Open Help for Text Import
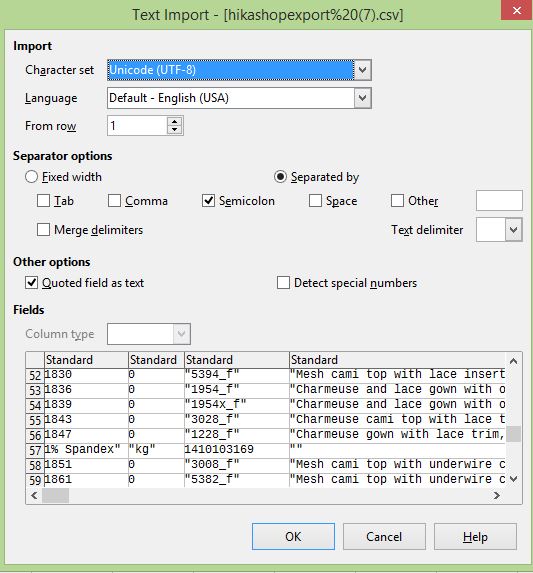This screenshot has width=533, height=573. (x=475, y=536)
